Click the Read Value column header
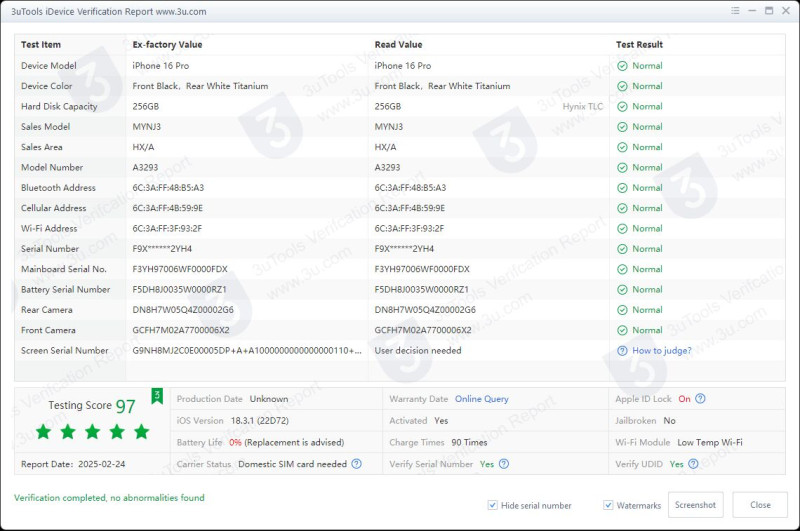This screenshot has width=800, height=531. (x=398, y=44)
